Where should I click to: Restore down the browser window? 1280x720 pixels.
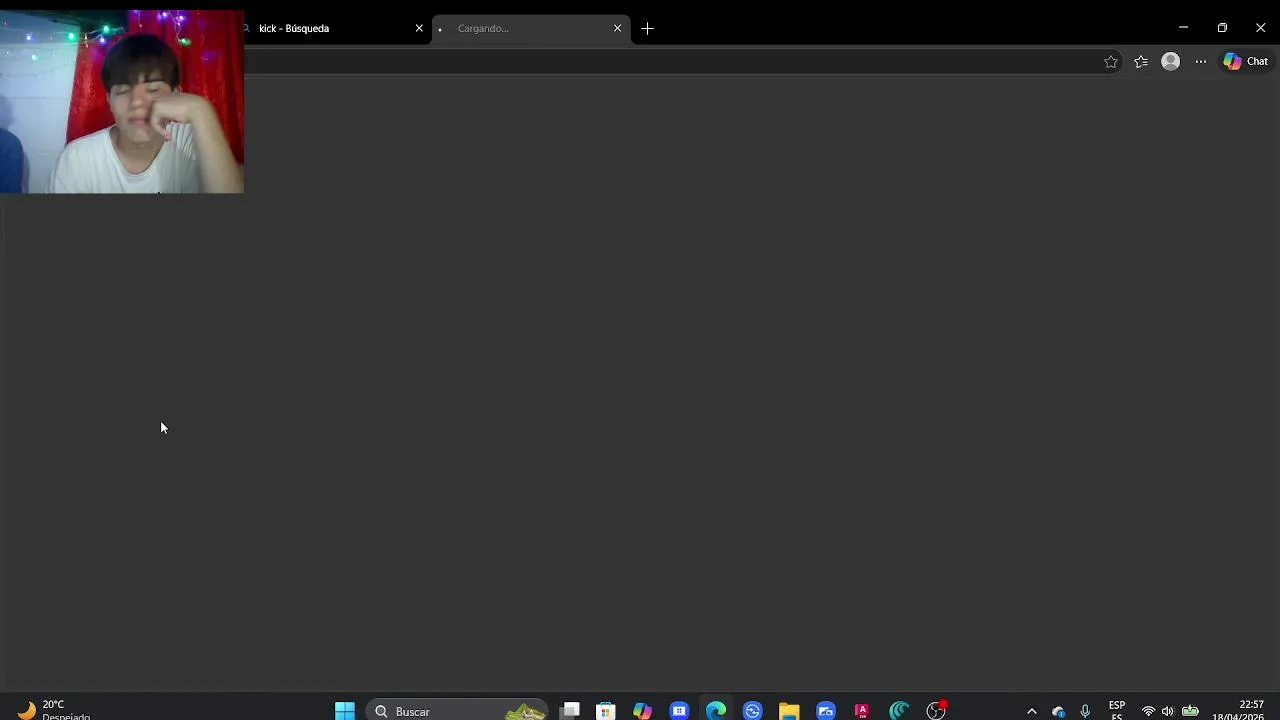tap(1222, 28)
